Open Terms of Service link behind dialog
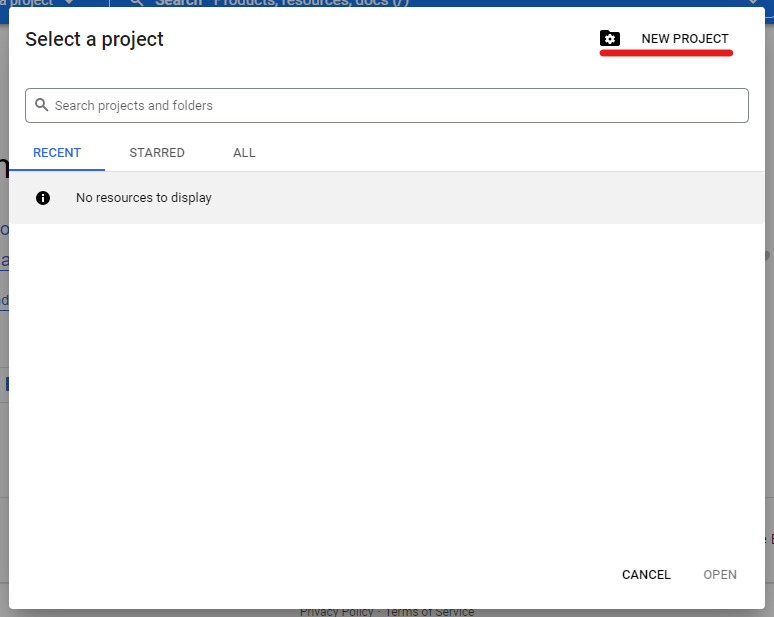This screenshot has height=617, width=774. coord(429,612)
